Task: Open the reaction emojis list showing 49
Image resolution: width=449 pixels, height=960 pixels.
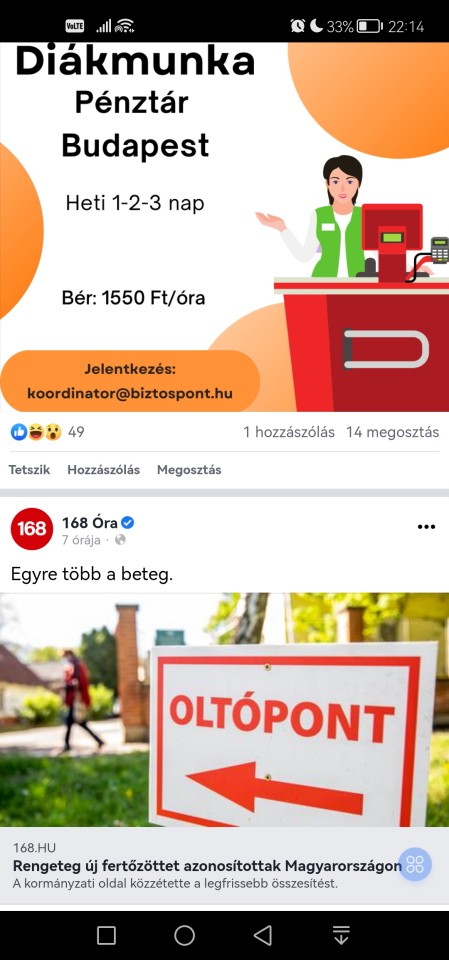Action: click(47, 432)
